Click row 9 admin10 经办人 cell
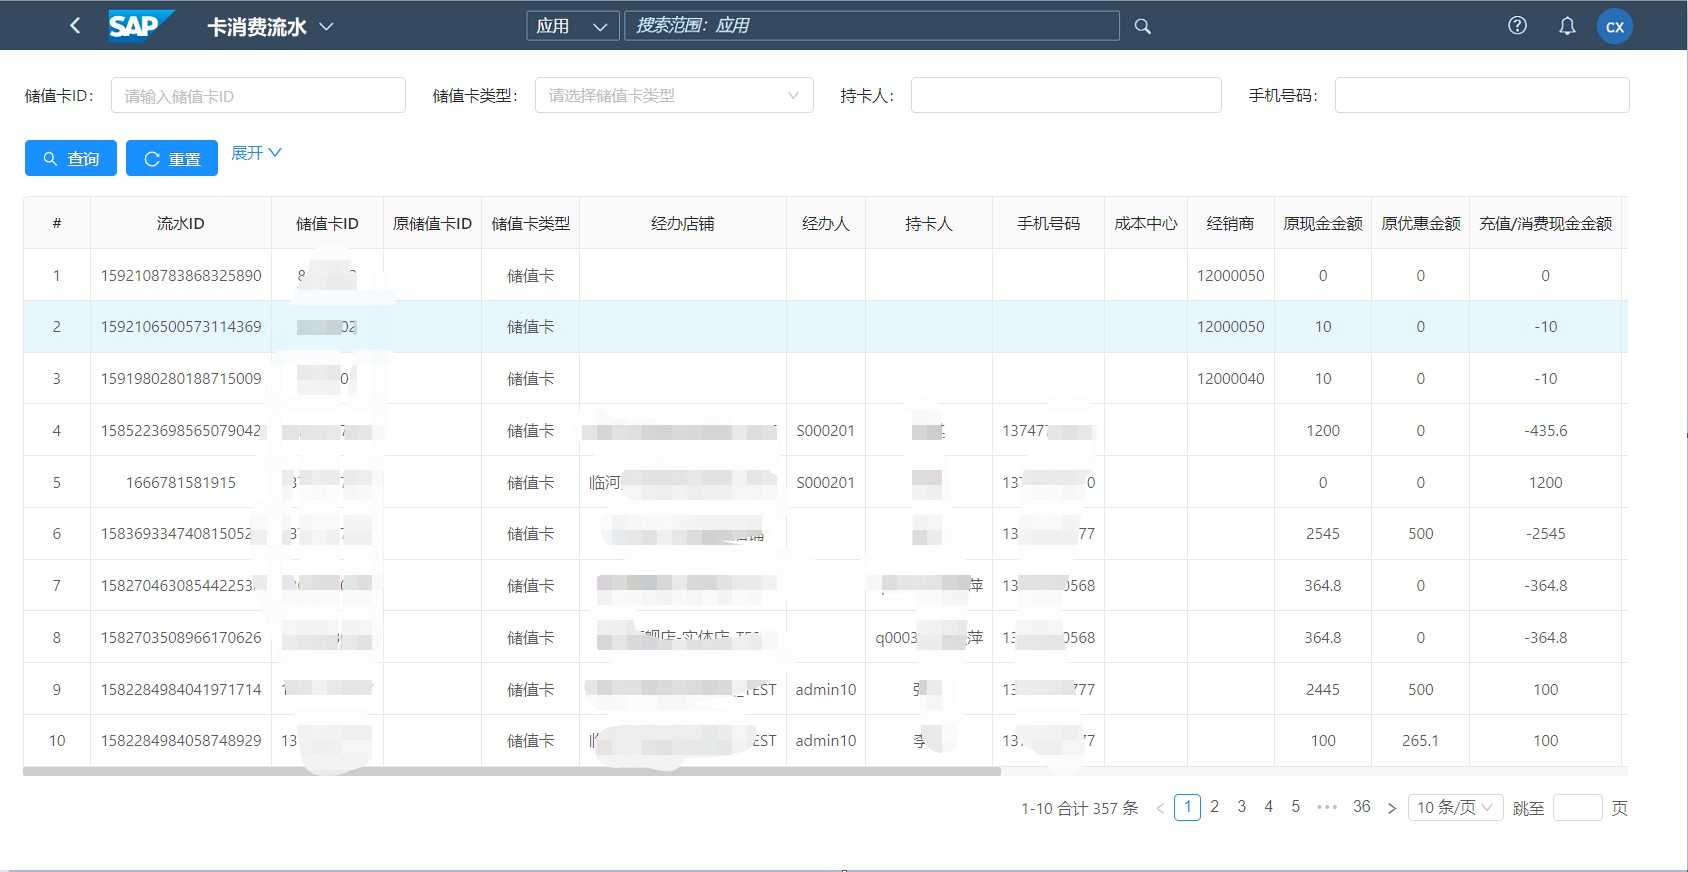Image resolution: width=1688 pixels, height=872 pixels. click(x=826, y=689)
